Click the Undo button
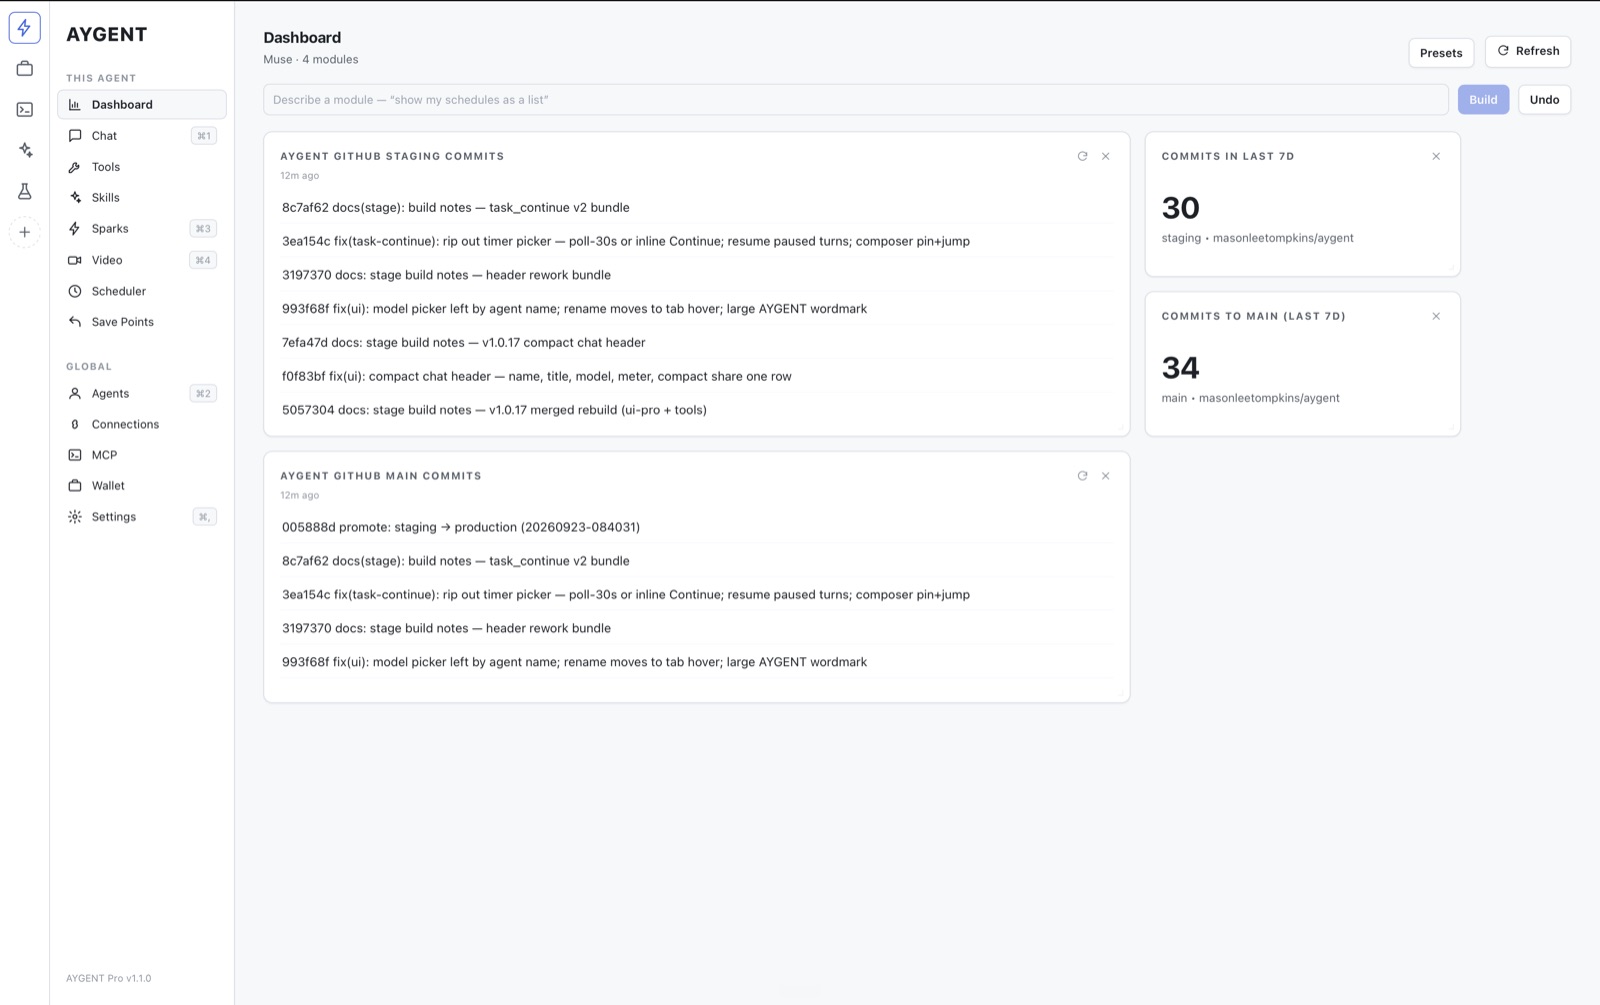This screenshot has width=1600, height=1005. (1544, 99)
